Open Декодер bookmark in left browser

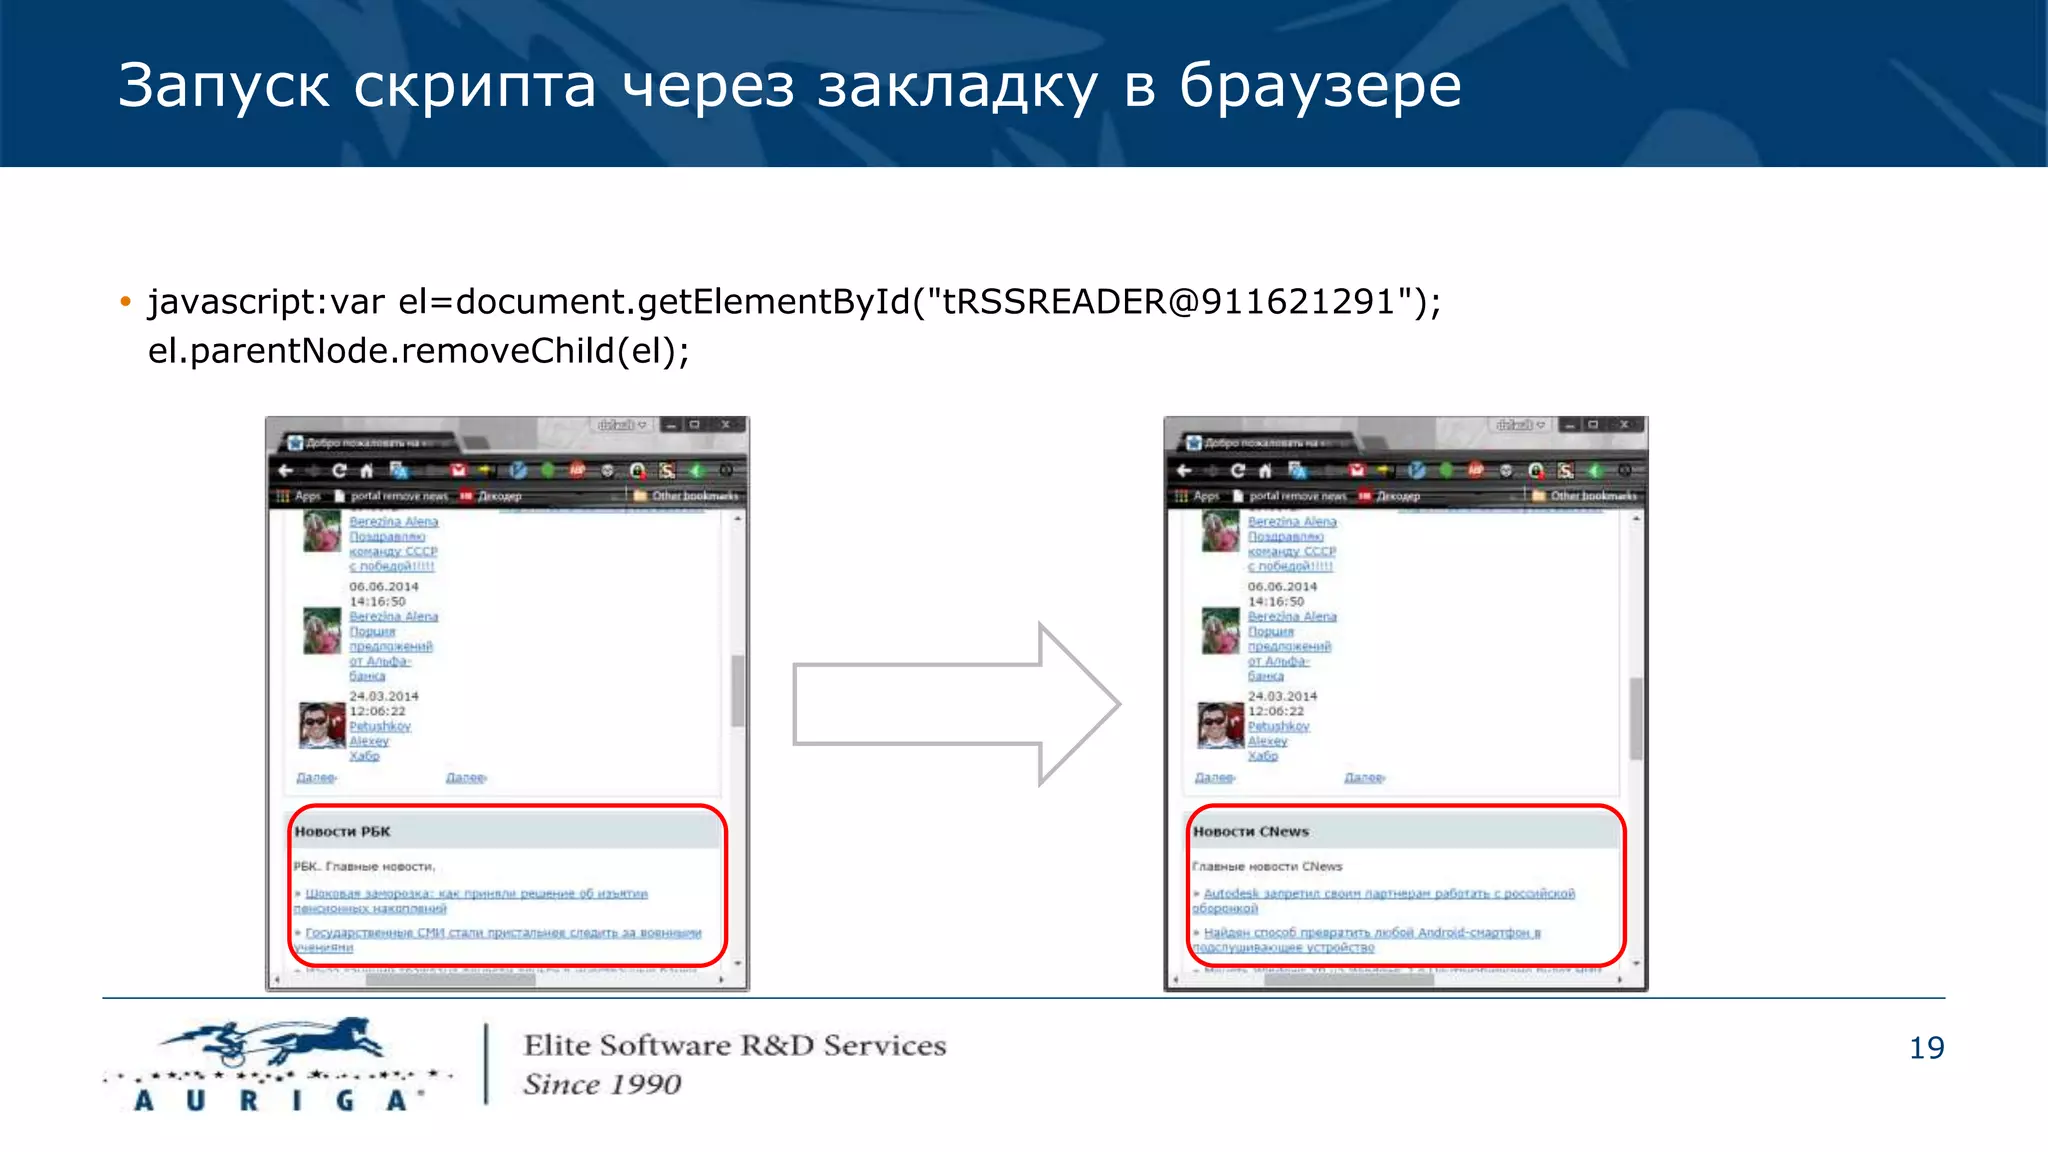(x=491, y=496)
